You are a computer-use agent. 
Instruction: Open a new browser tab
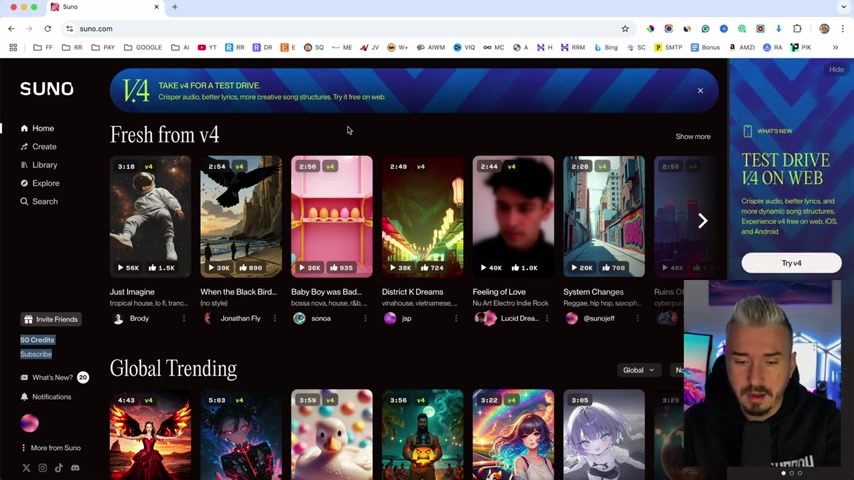[x=175, y=7]
